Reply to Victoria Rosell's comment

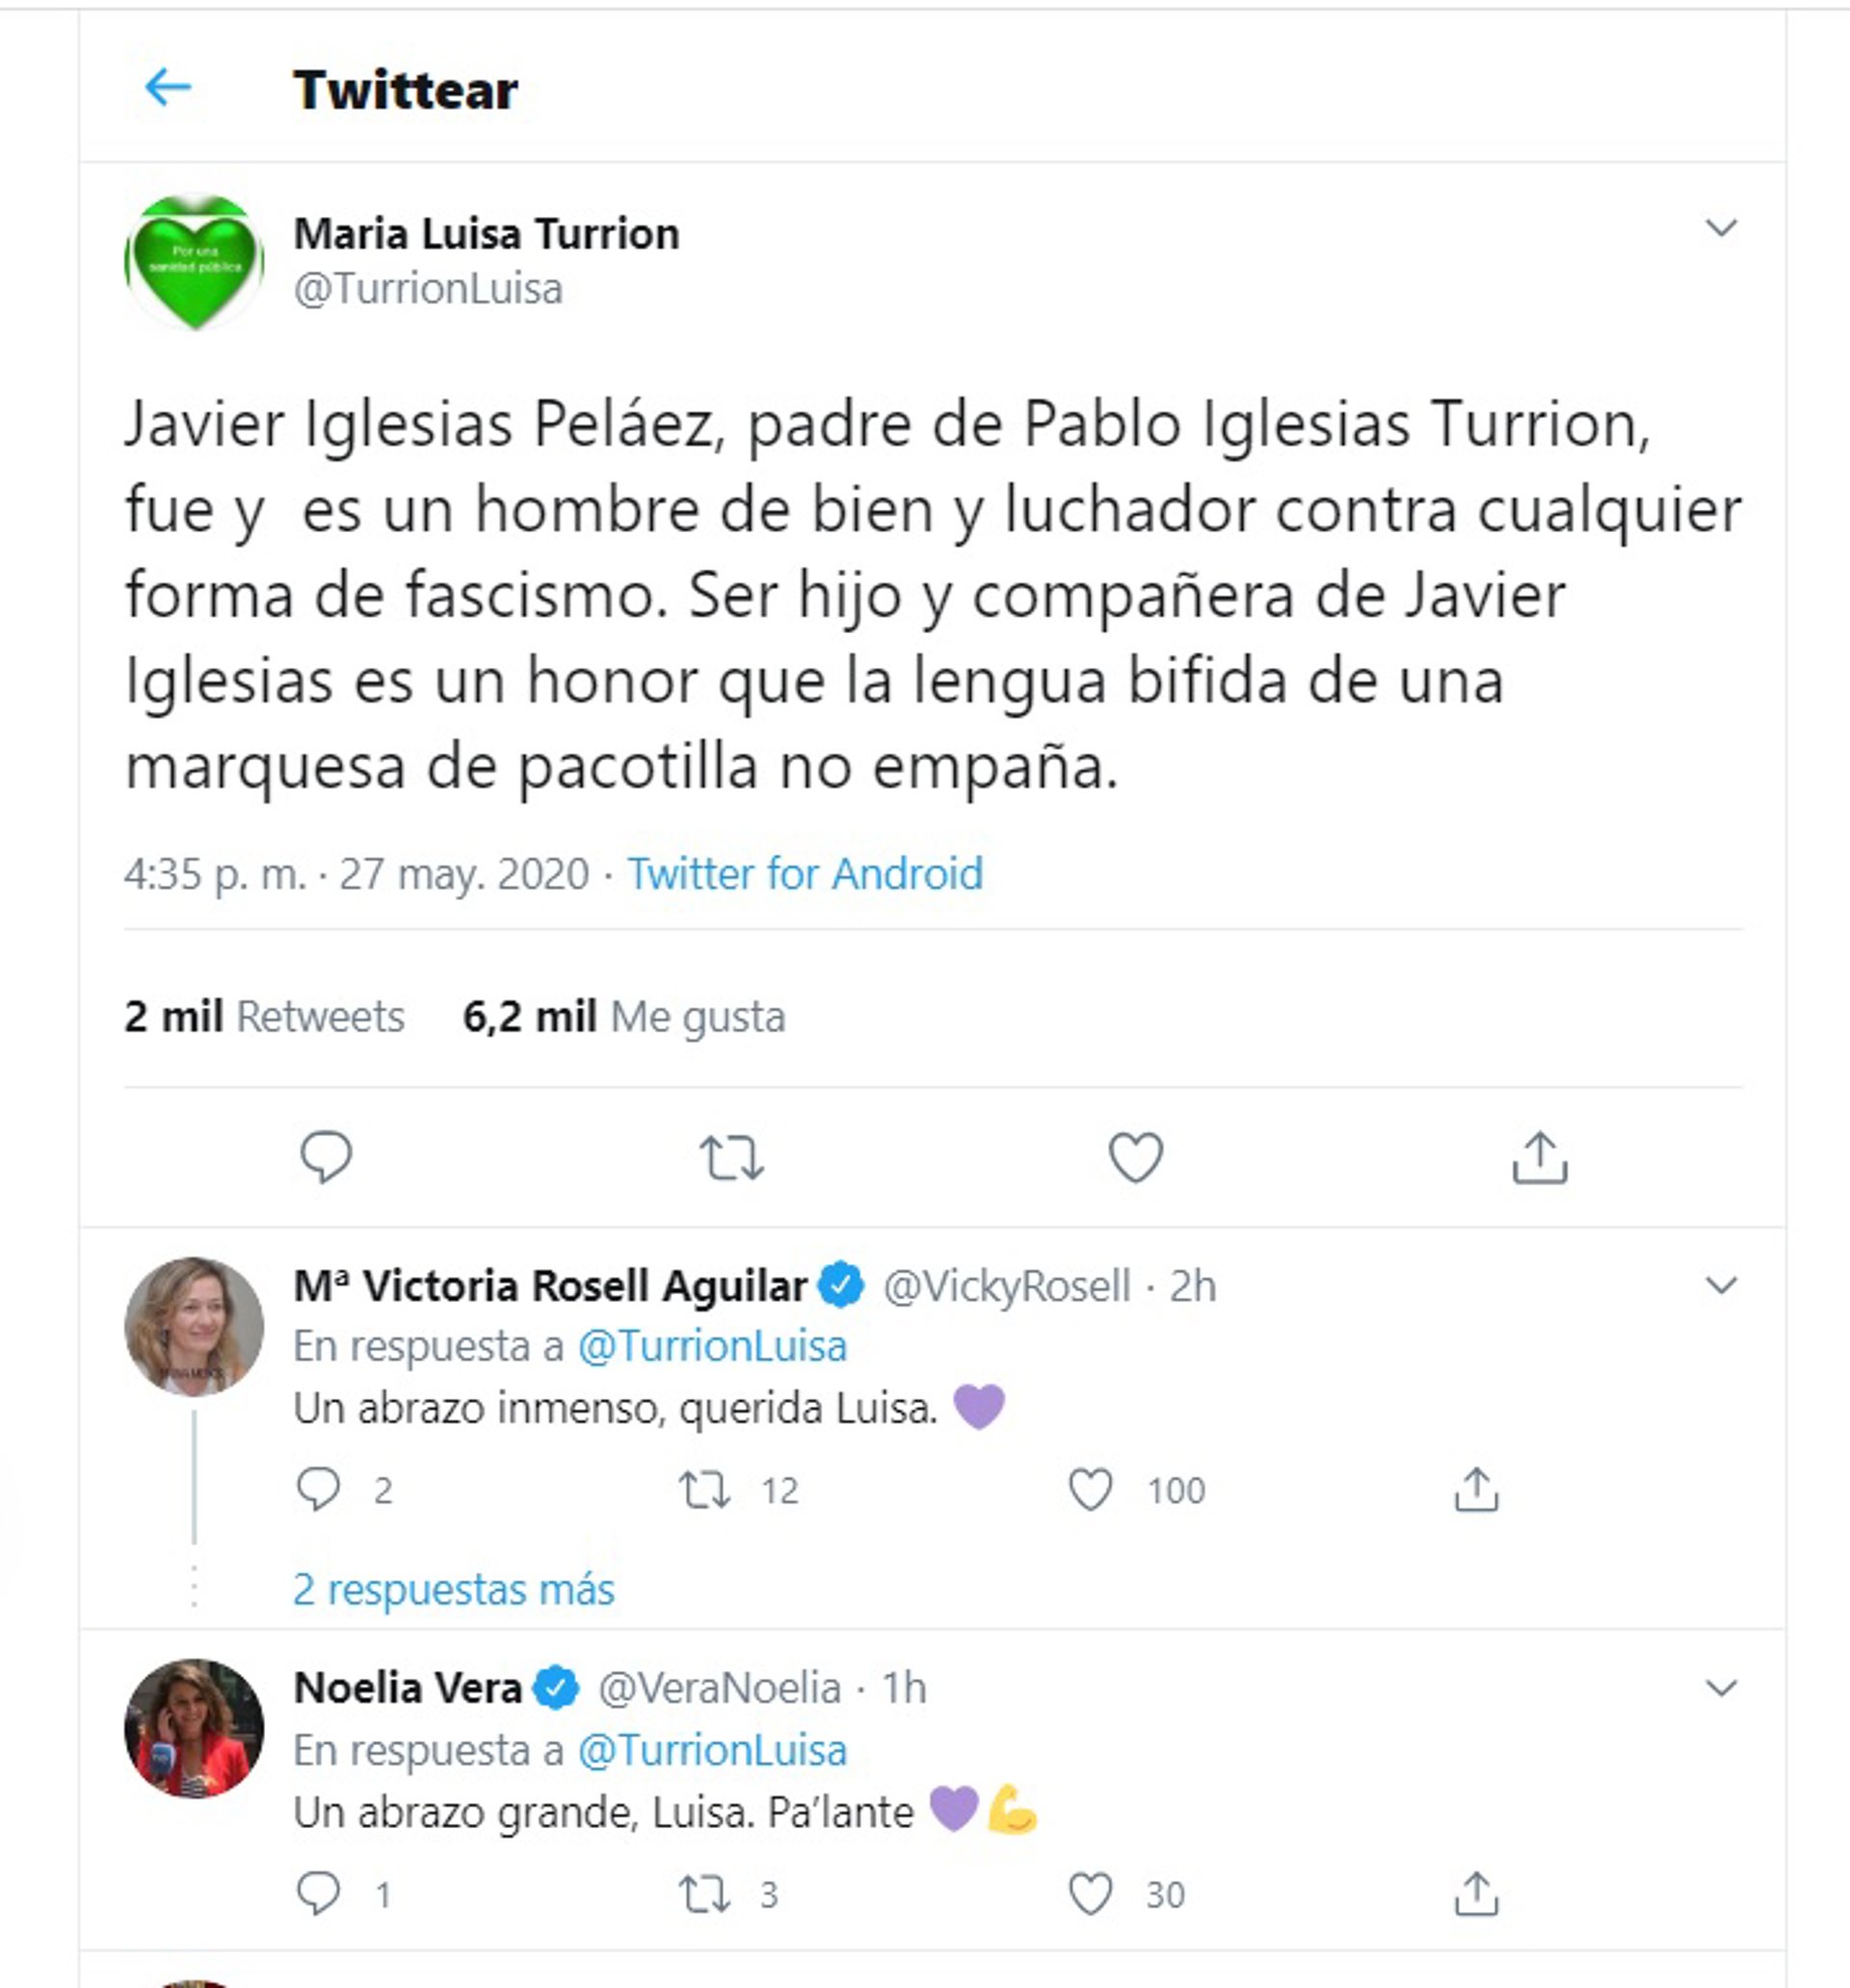319,1490
